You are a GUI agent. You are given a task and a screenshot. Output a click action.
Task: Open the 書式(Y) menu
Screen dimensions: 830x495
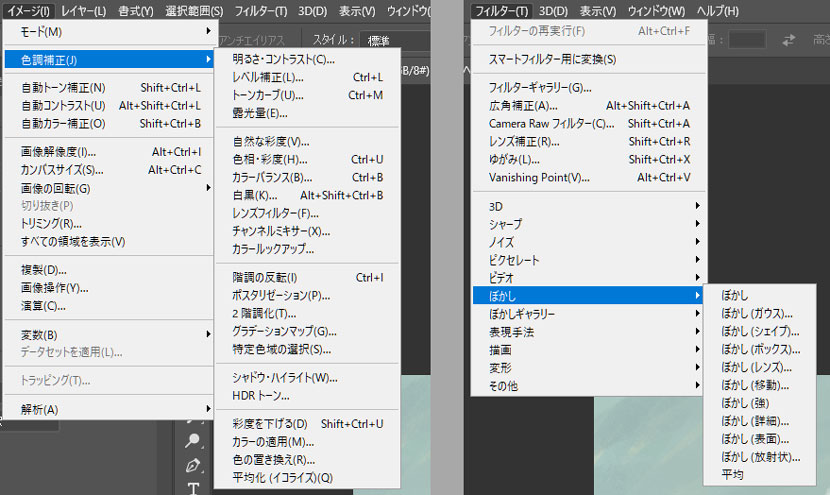[x=136, y=11]
